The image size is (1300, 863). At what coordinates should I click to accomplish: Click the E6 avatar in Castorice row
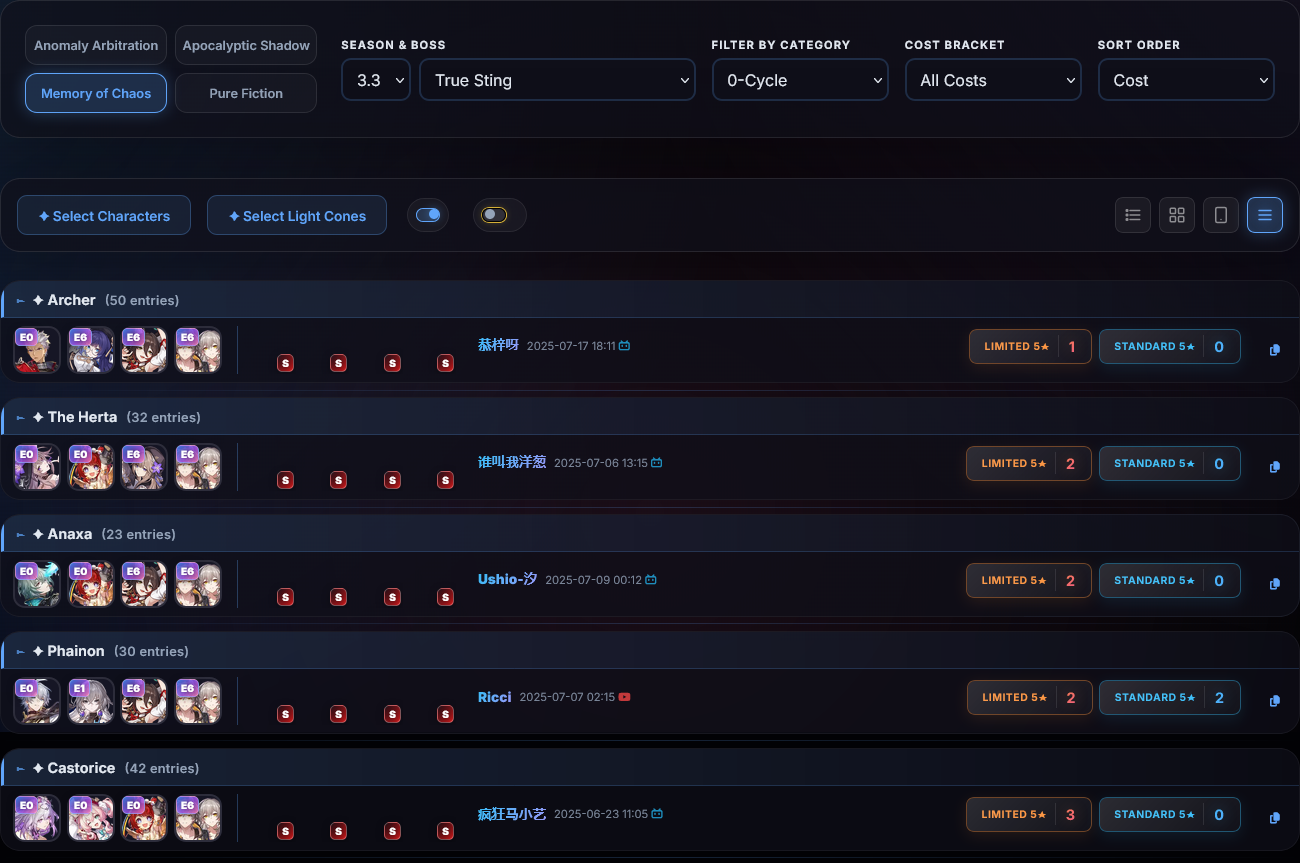(x=199, y=818)
